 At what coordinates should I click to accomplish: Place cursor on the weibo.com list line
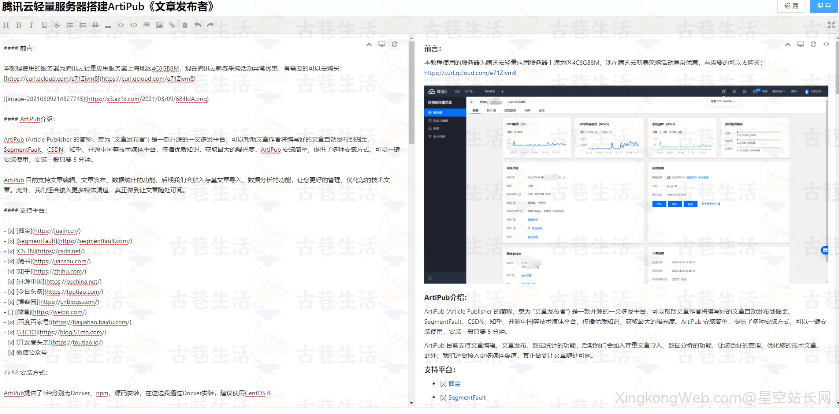point(45,312)
